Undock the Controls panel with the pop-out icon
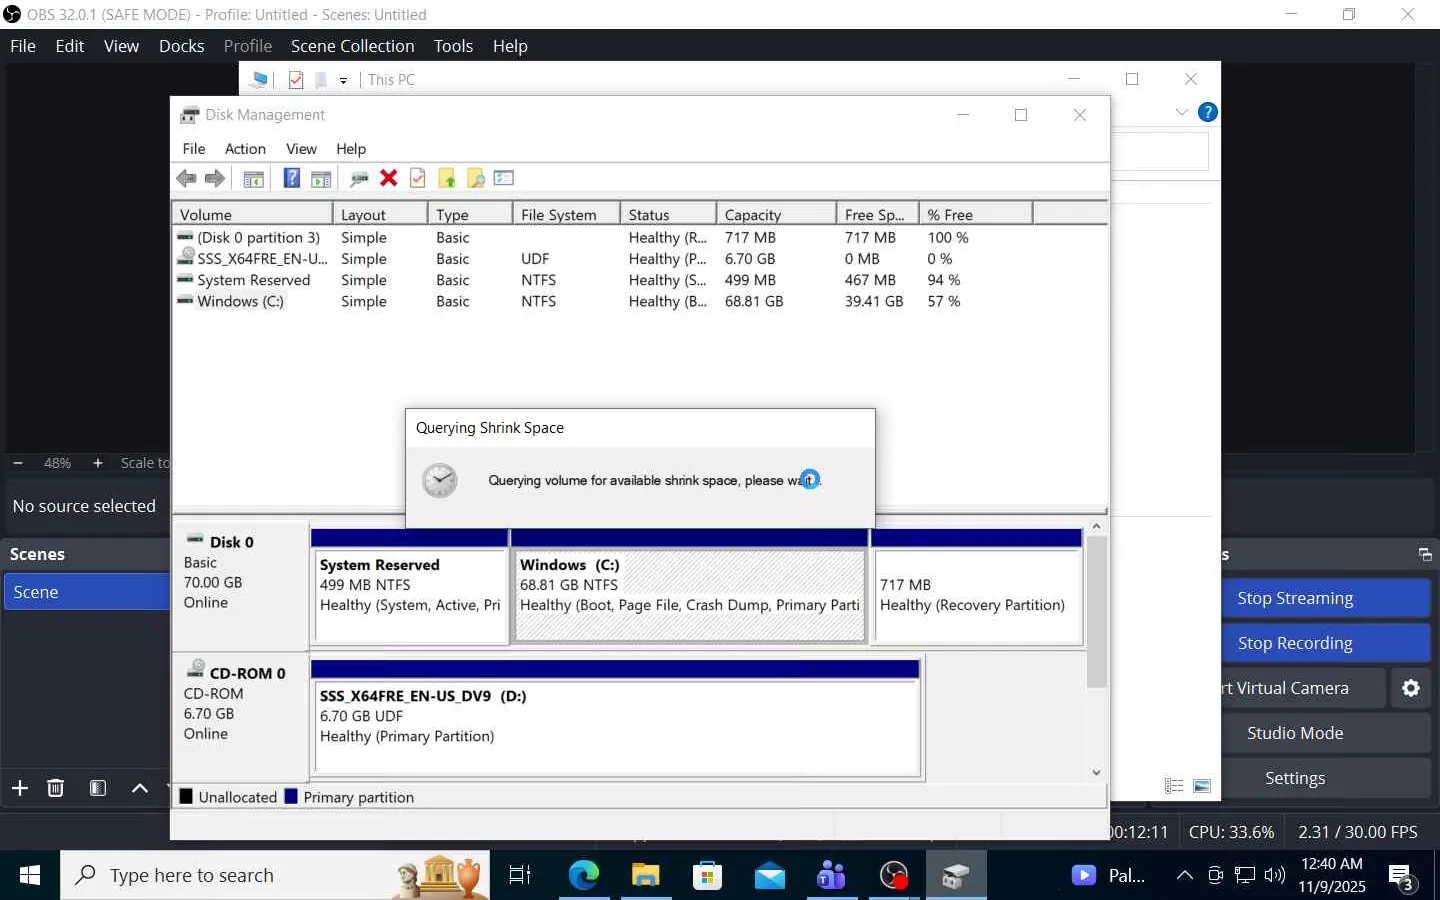 [x=1425, y=555]
